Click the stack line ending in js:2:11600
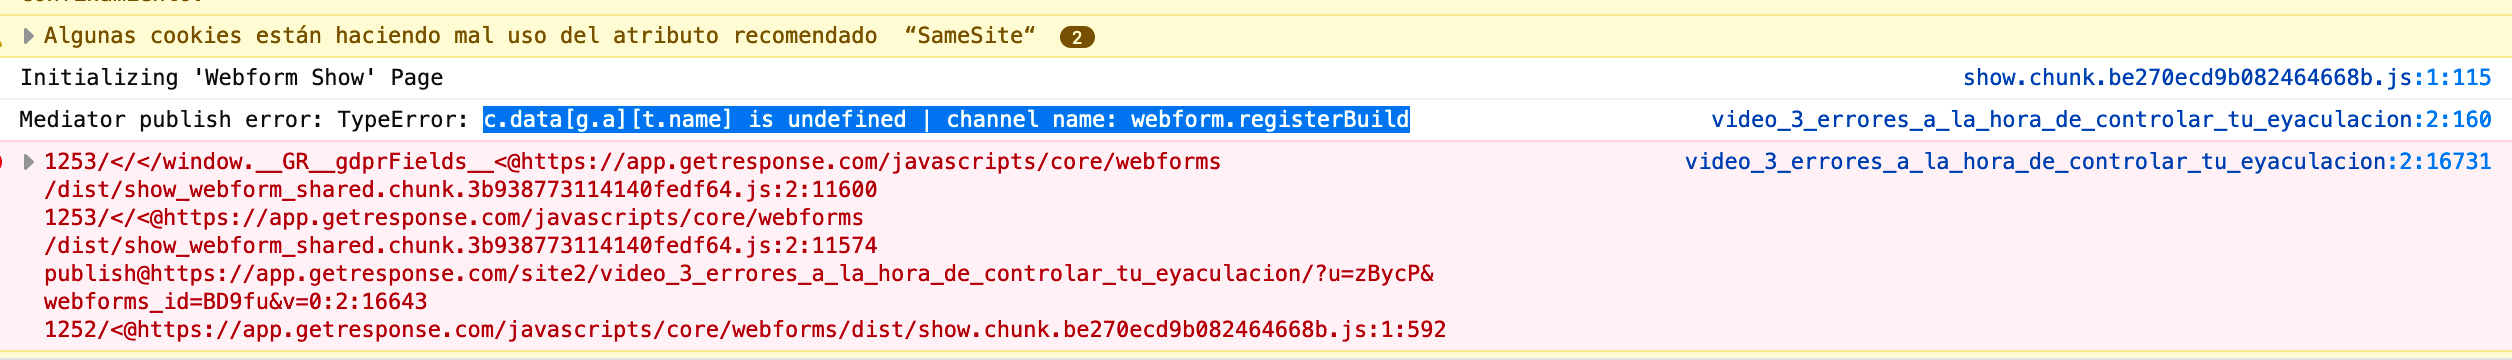 [x=460, y=190]
